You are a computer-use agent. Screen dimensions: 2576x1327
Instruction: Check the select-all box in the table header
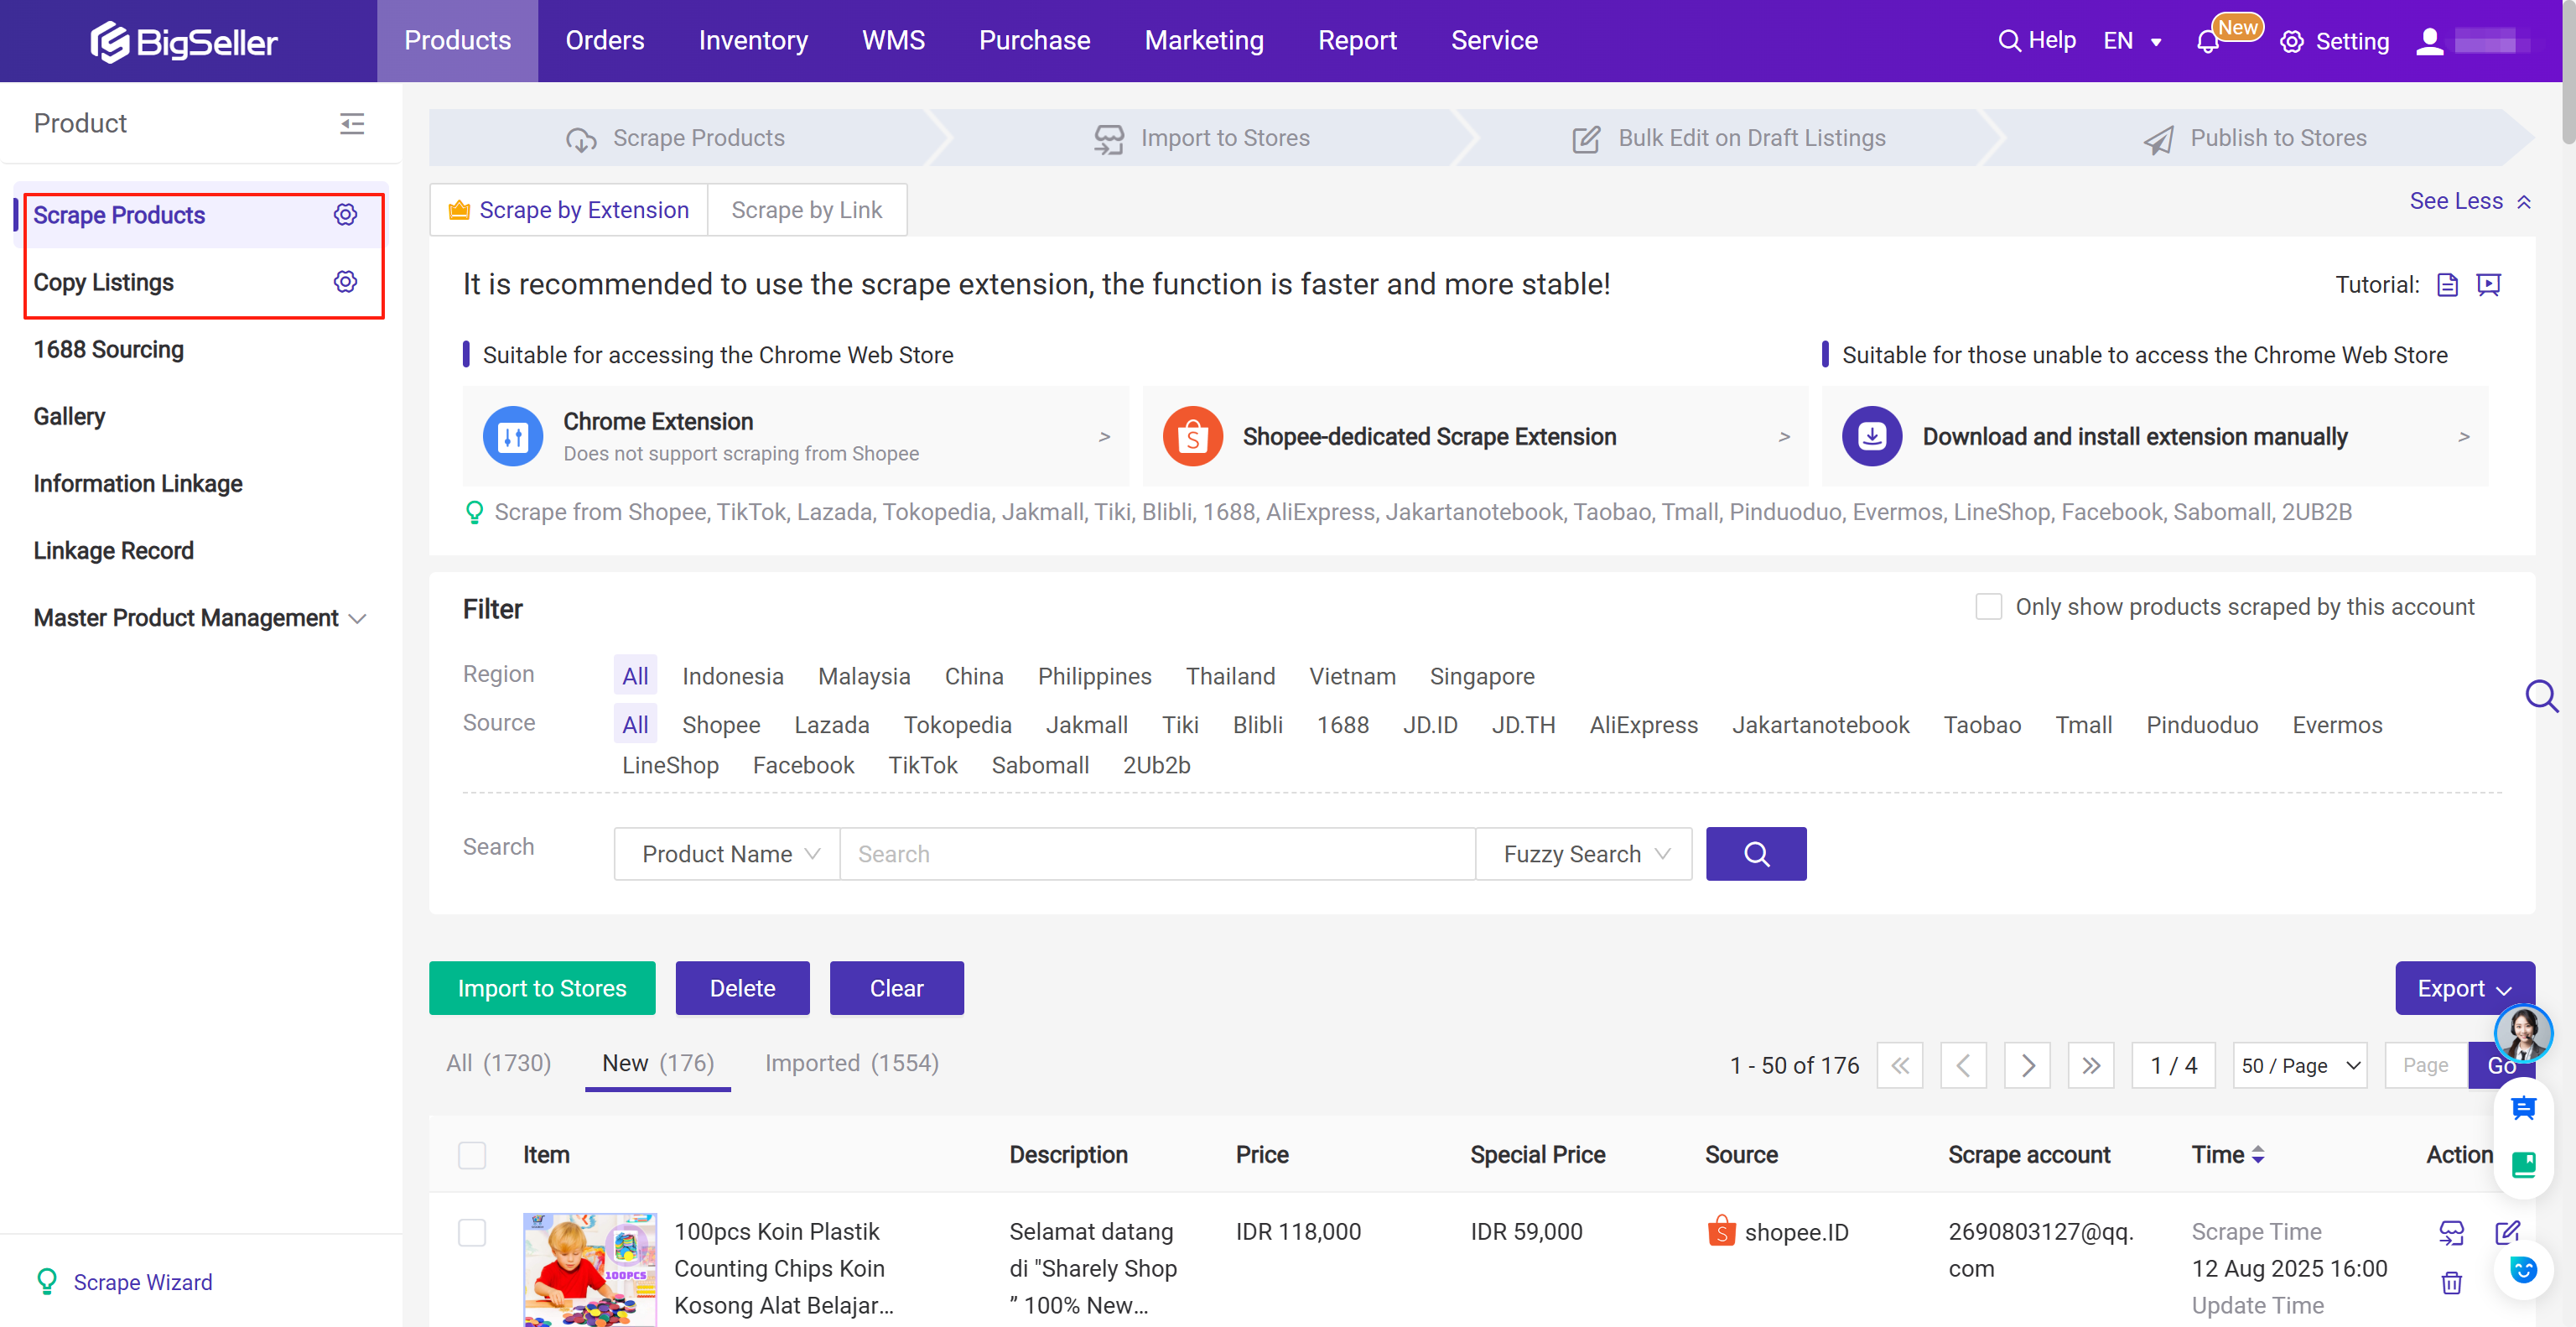pos(472,1155)
